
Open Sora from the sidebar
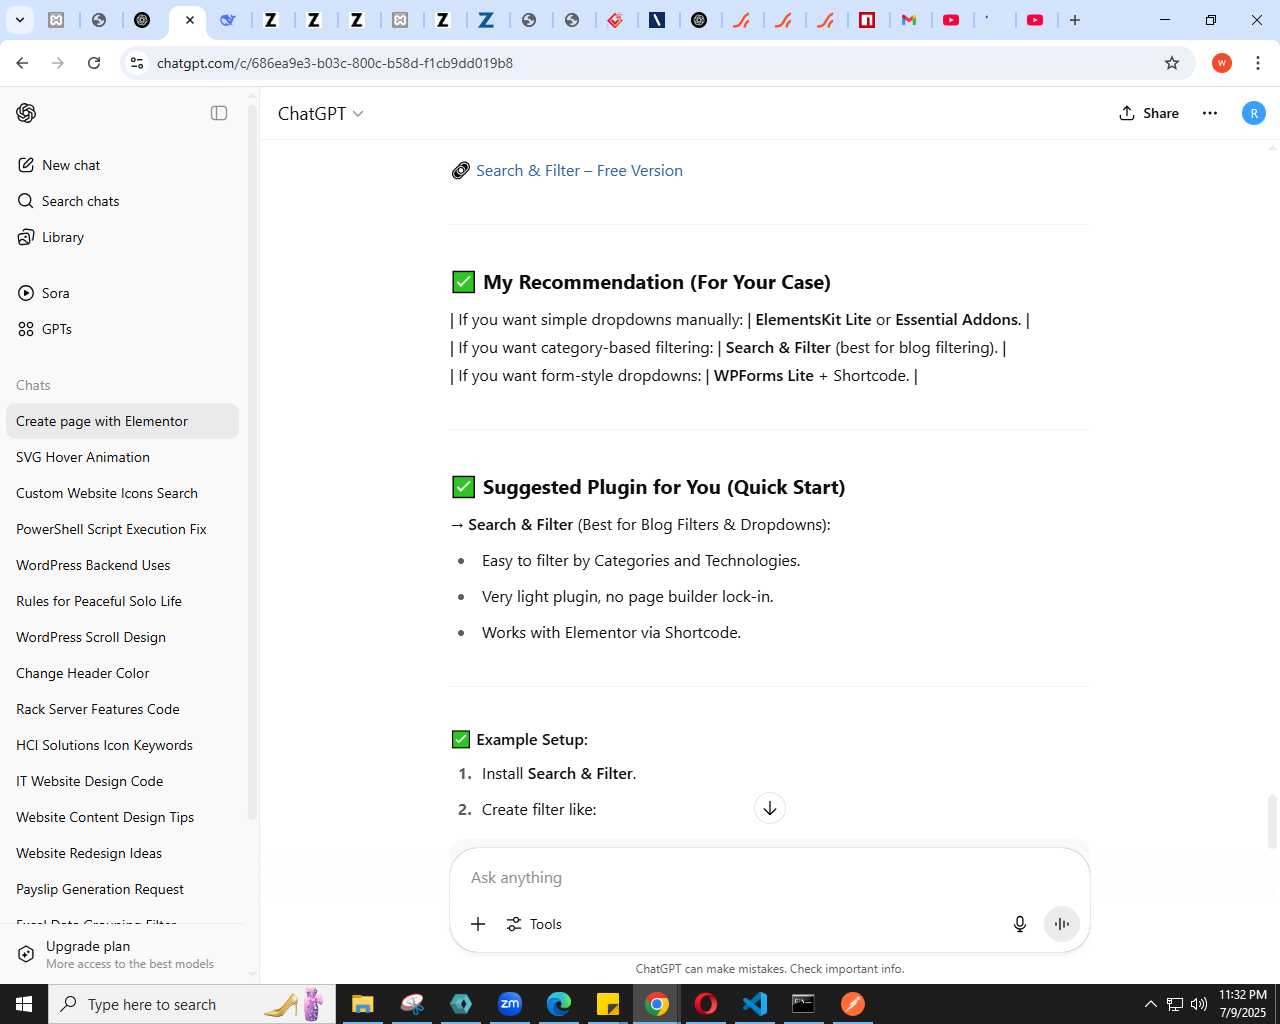(123, 293)
